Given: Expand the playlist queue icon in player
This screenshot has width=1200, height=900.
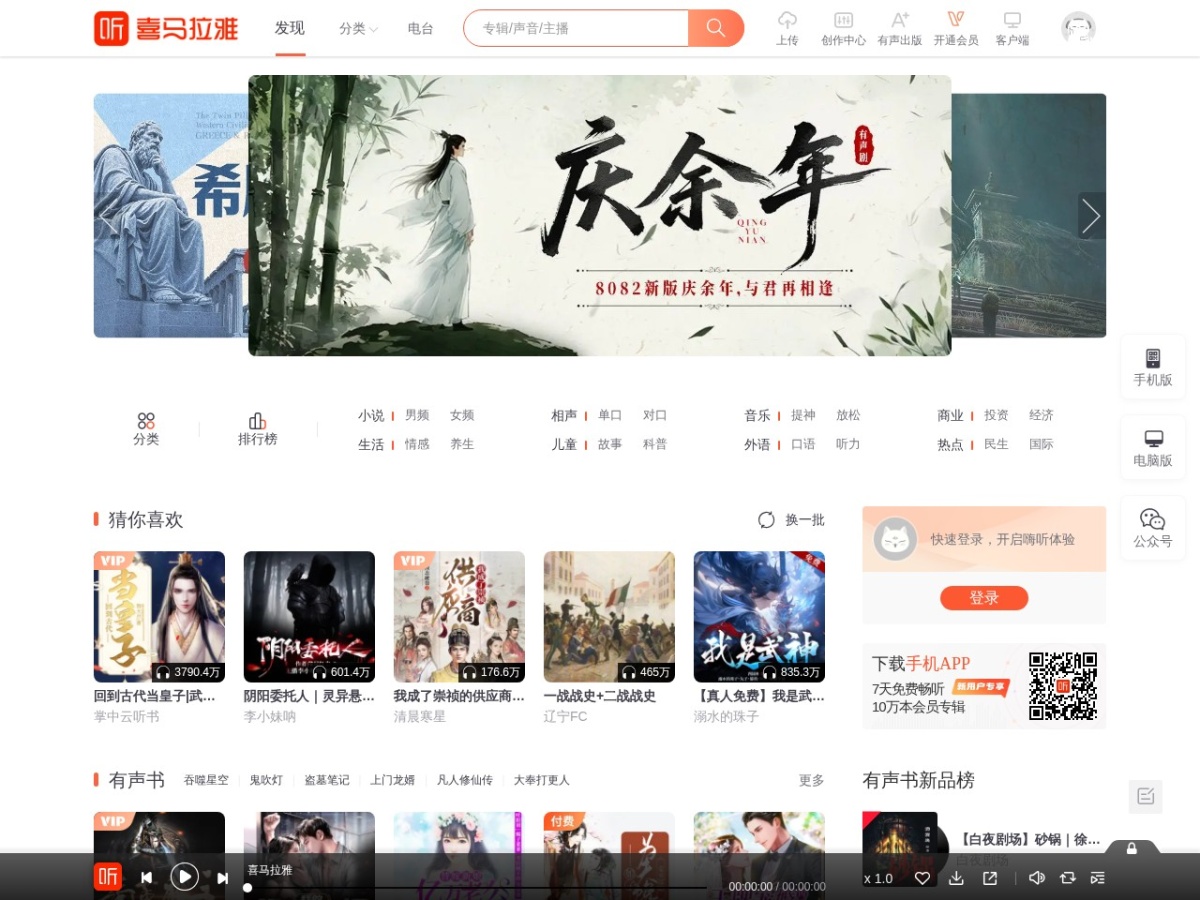Looking at the screenshot, I should pos(1097,878).
